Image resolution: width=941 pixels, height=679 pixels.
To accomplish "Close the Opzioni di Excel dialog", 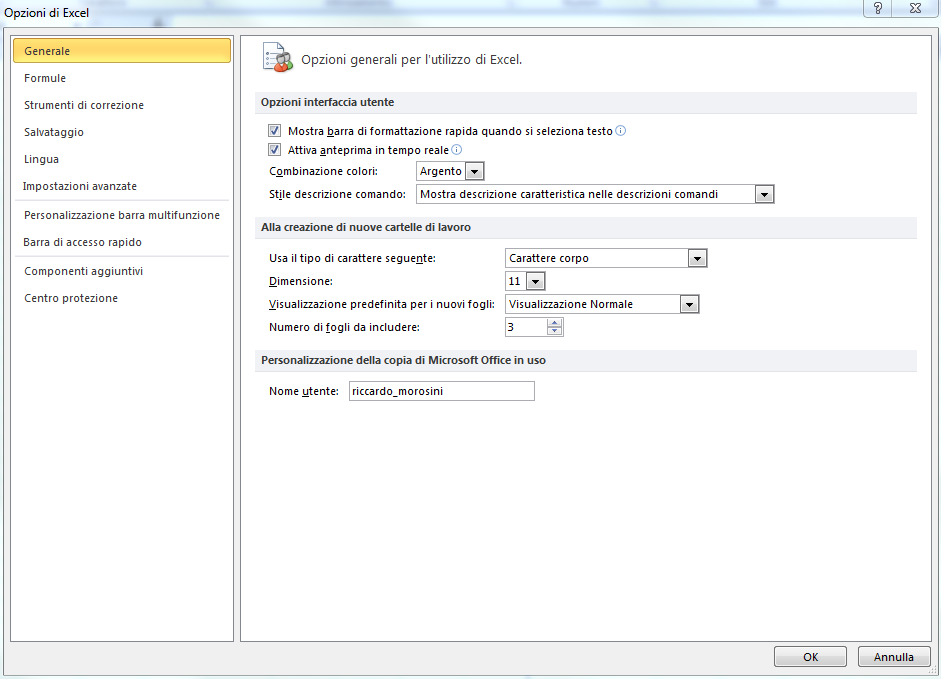I will click(x=915, y=8).
